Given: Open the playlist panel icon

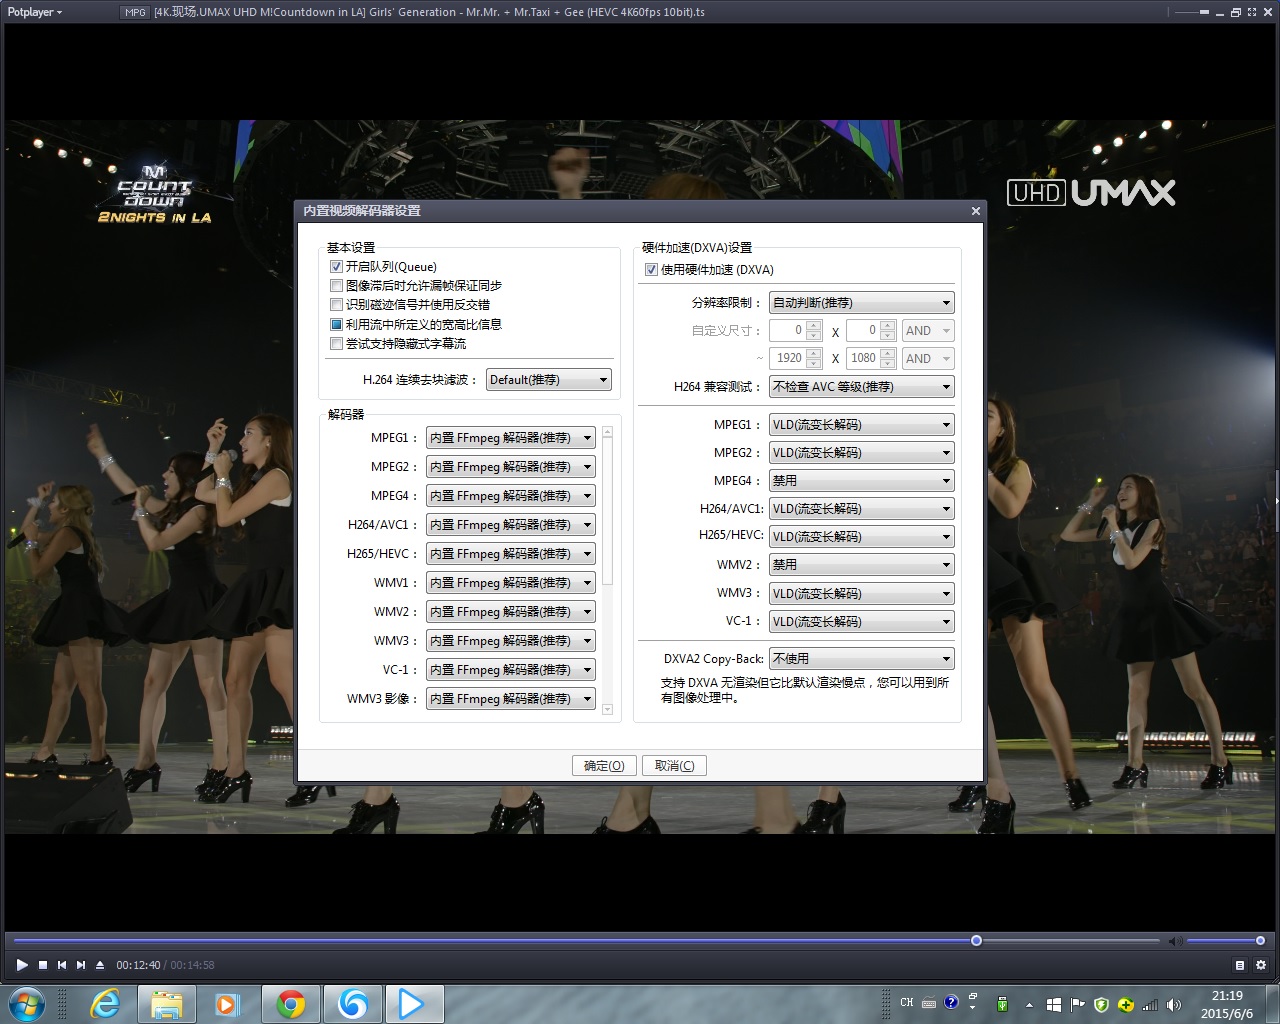Looking at the screenshot, I should [x=1240, y=965].
